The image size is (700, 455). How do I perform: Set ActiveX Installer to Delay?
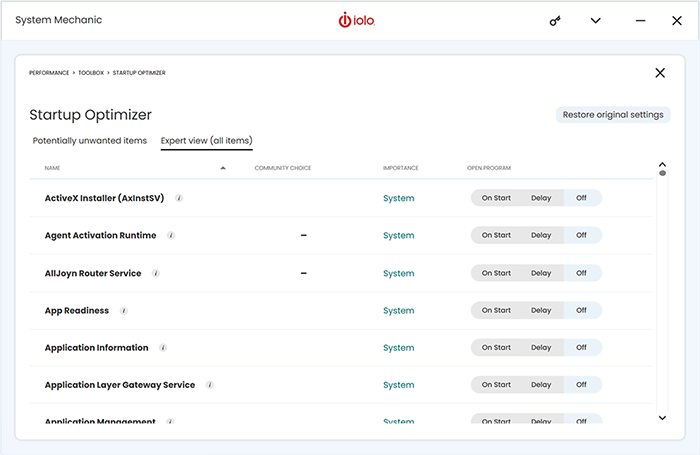click(x=541, y=198)
